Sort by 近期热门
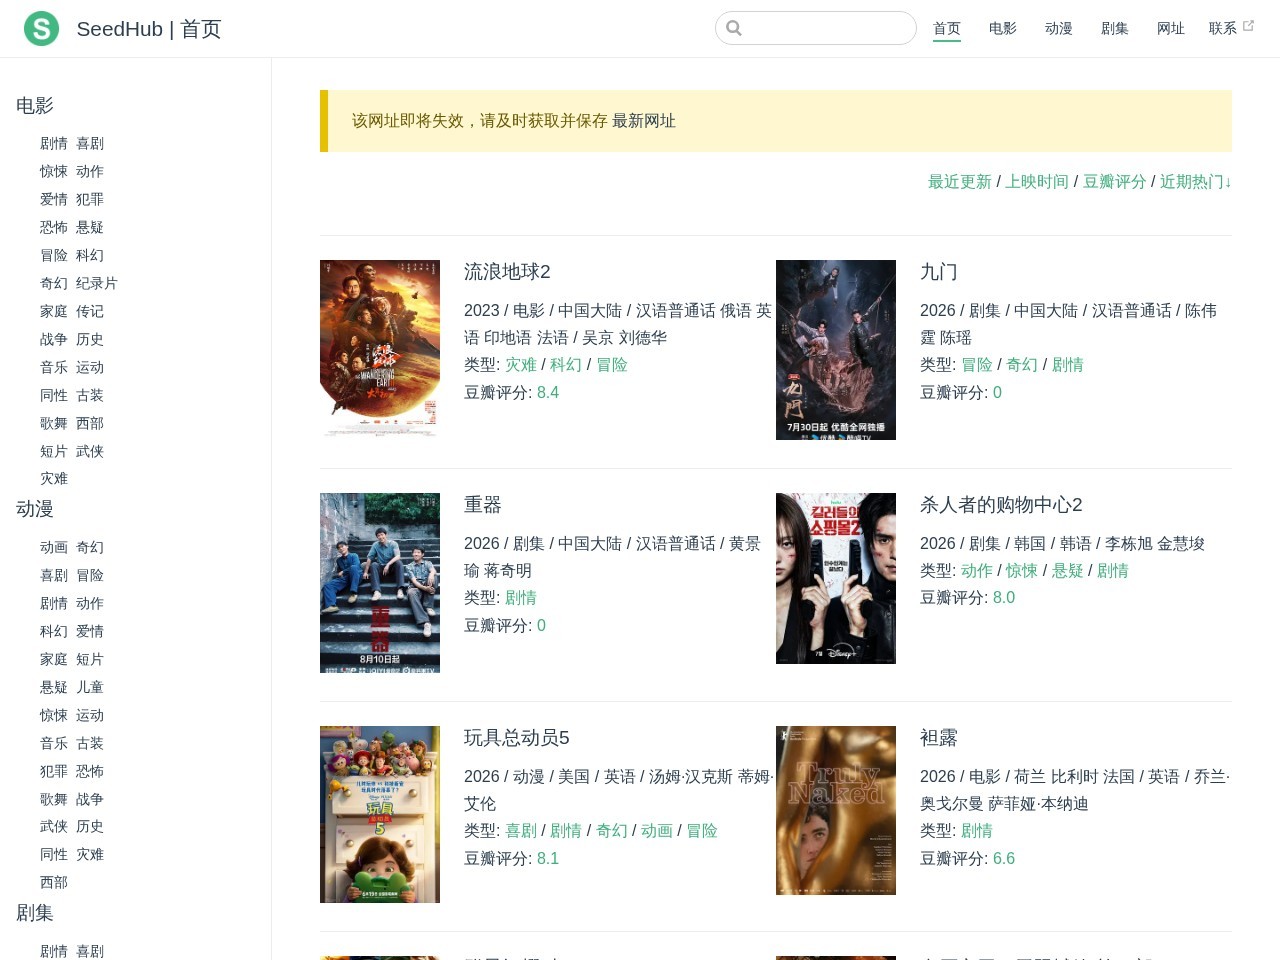1280x960 pixels. pos(1196,182)
